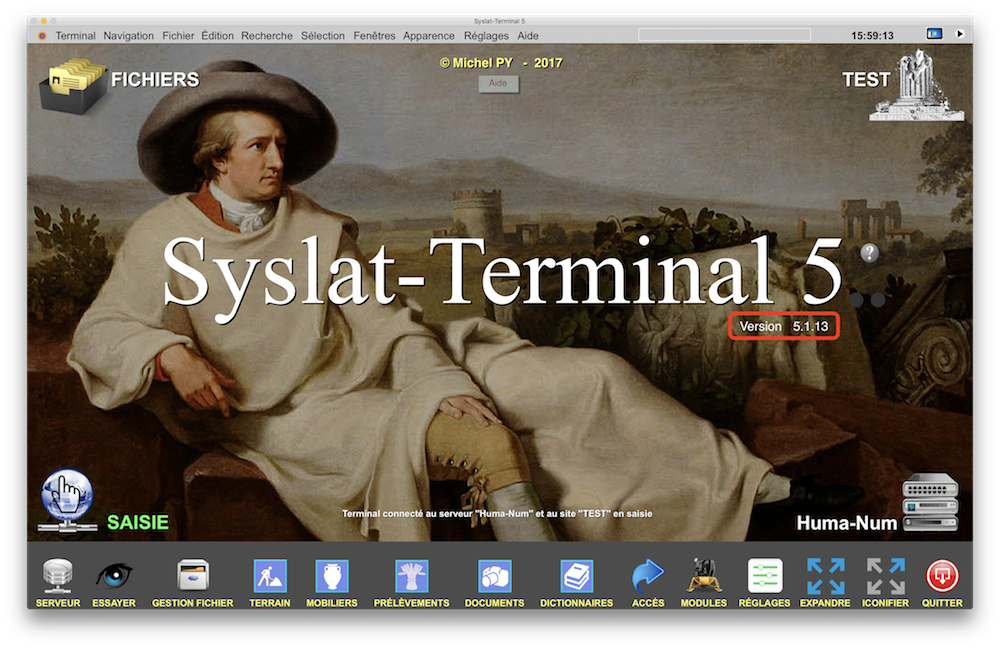Click the Huma-Num server rack icon
The width and height of the screenshot is (1000, 648).
(x=930, y=502)
